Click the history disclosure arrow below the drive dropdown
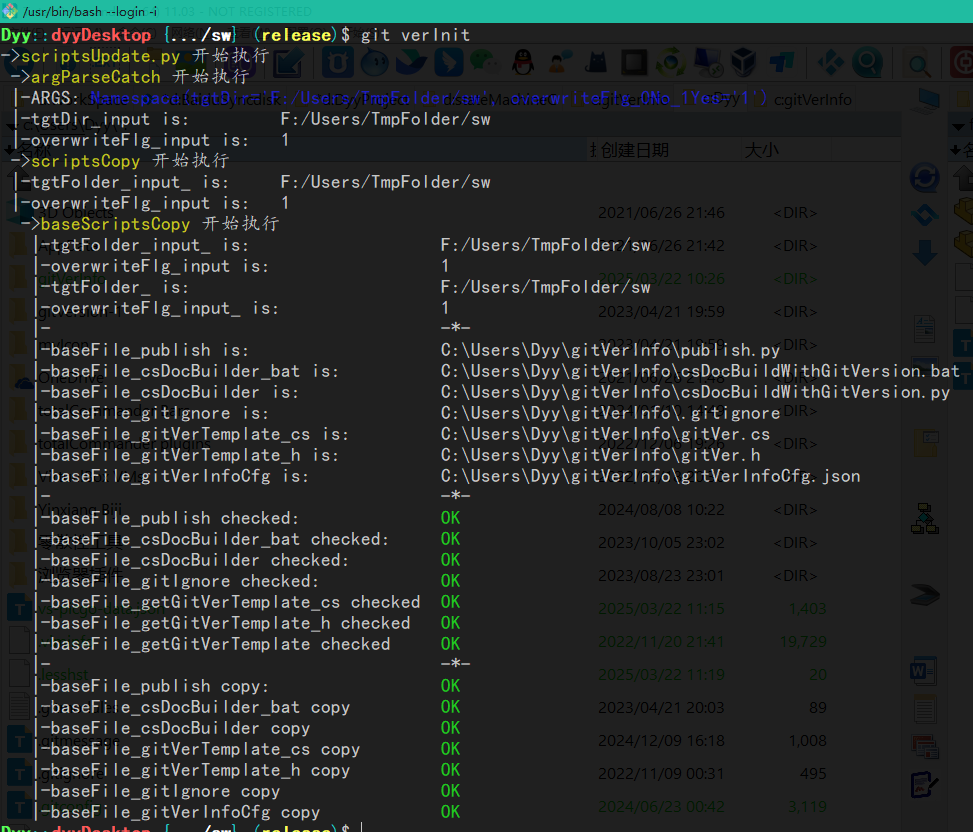 click(x=955, y=150)
